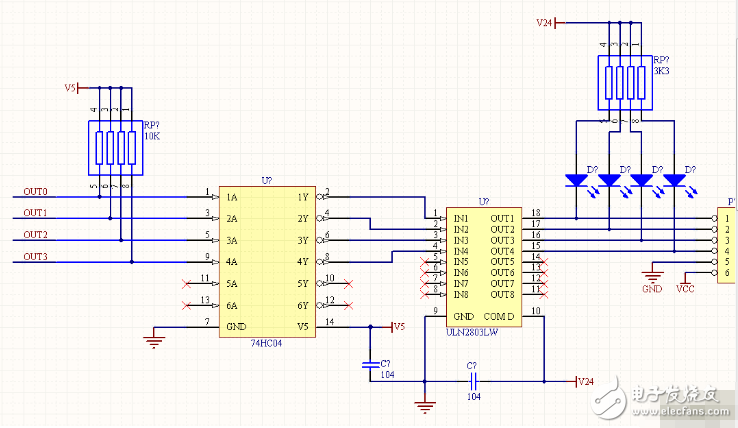Select the horizontal 104 capacitor near V24
The height and width of the screenshot is (428, 738).
coord(471,381)
